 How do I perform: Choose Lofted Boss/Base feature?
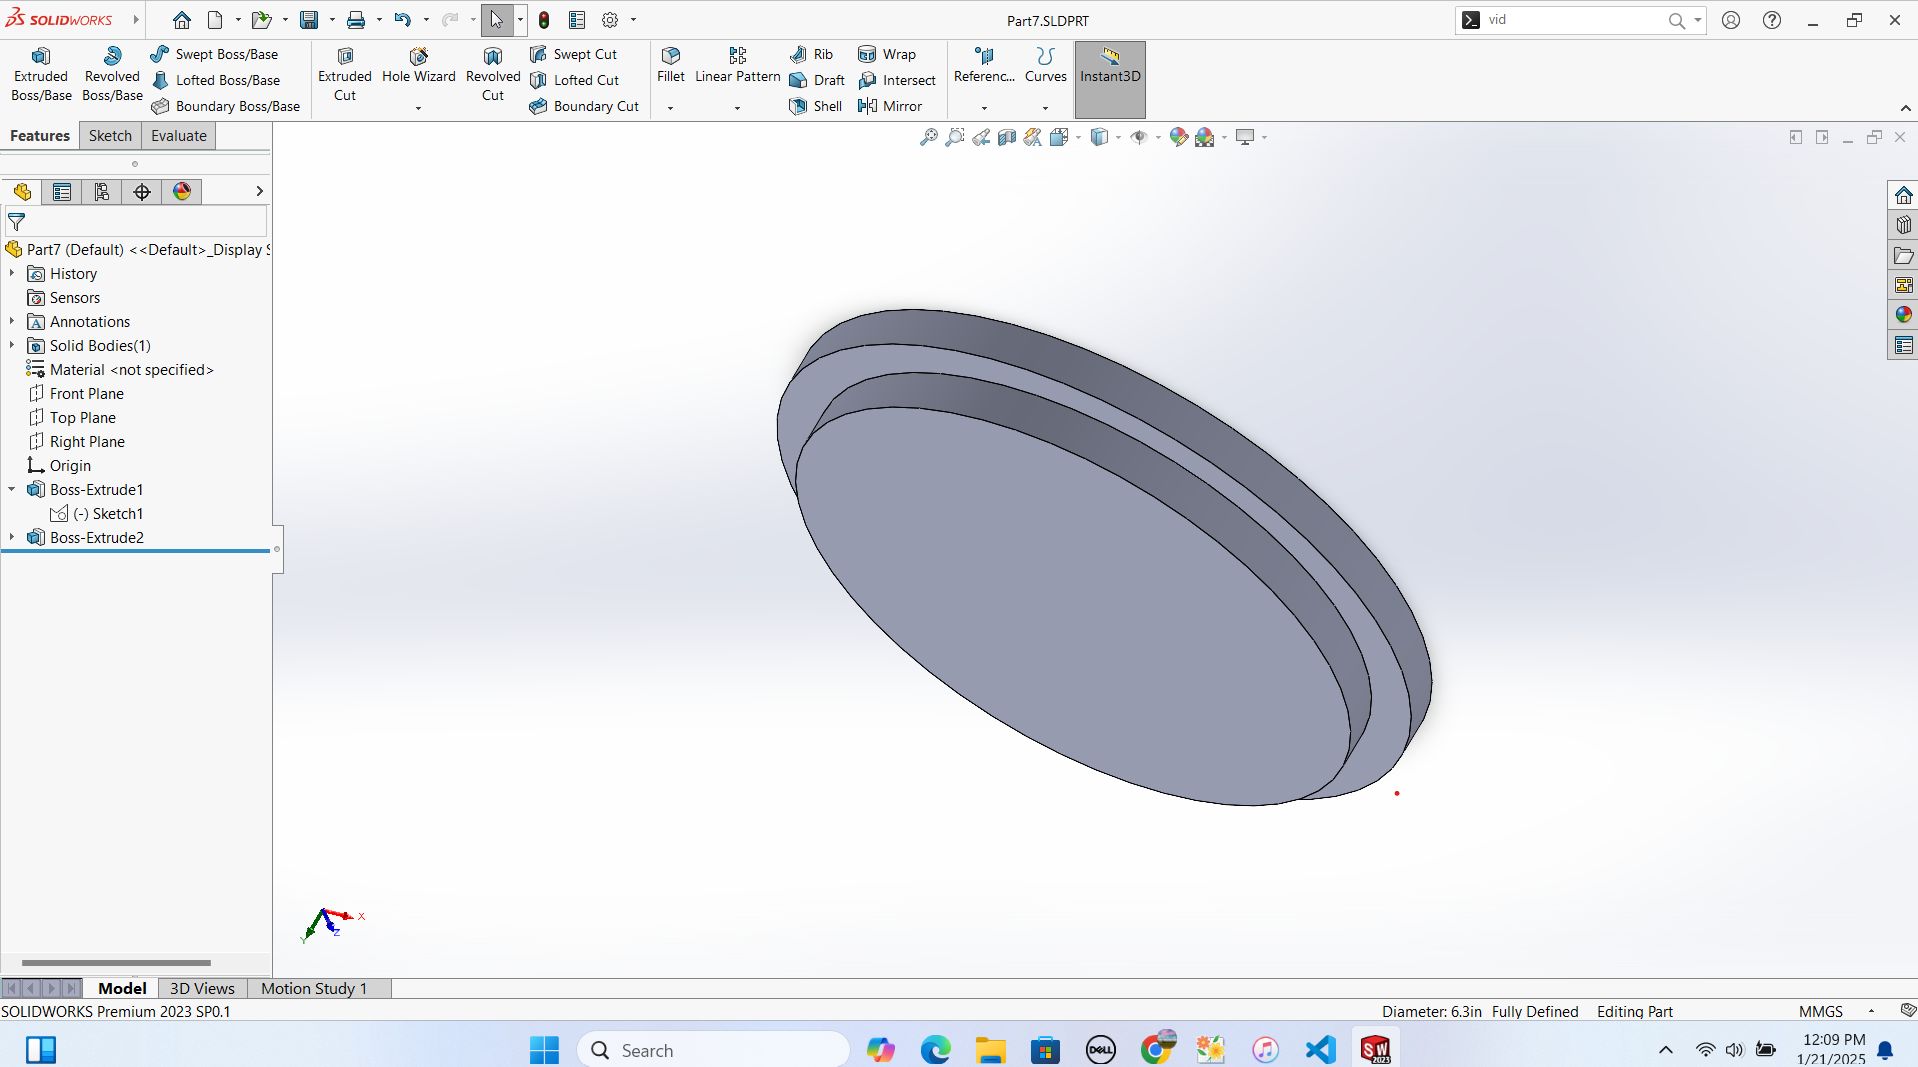pyautogui.click(x=216, y=80)
